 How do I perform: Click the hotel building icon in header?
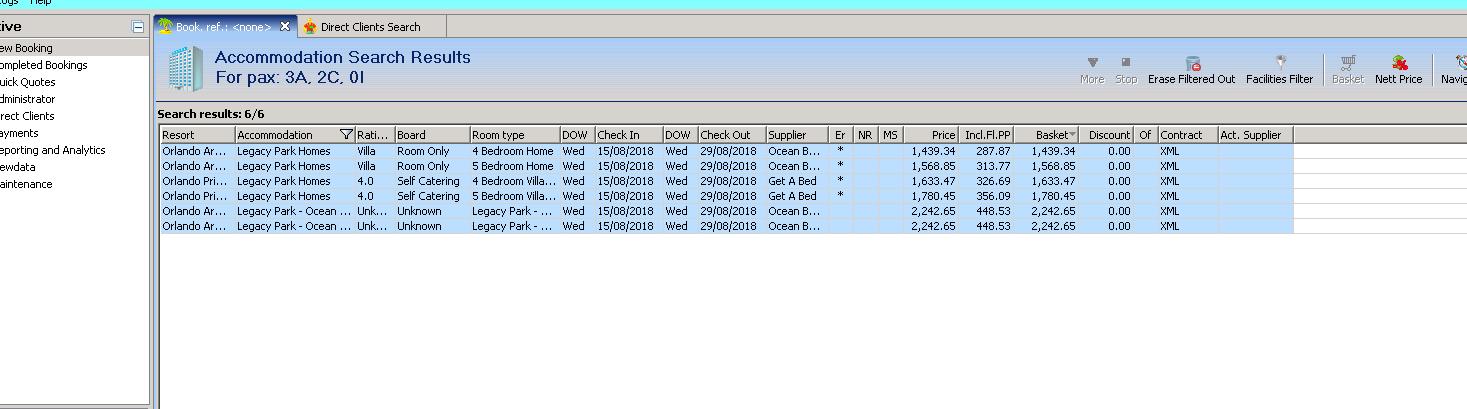(x=184, y=68)
